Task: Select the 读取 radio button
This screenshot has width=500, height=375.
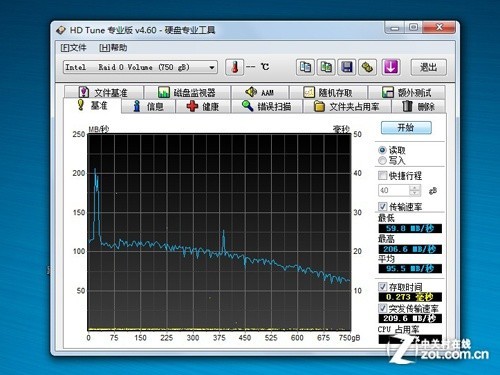Action: (382, 150)
